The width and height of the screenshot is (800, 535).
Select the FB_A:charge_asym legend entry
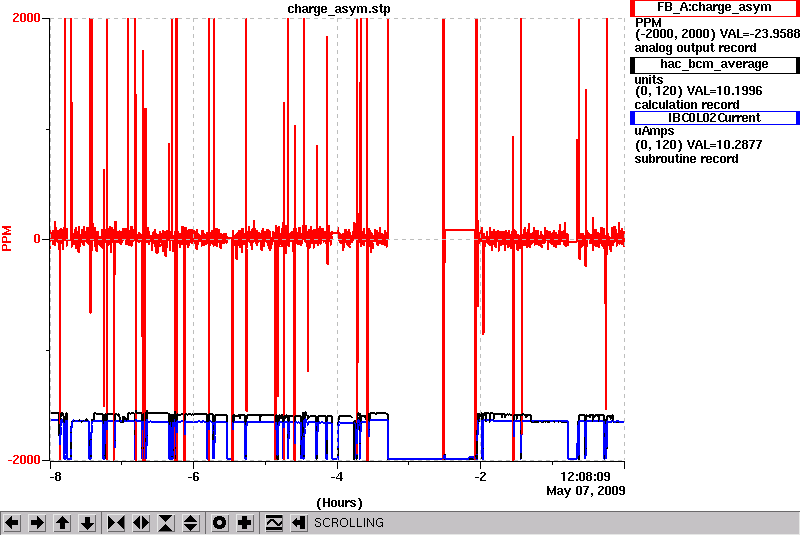715,8
